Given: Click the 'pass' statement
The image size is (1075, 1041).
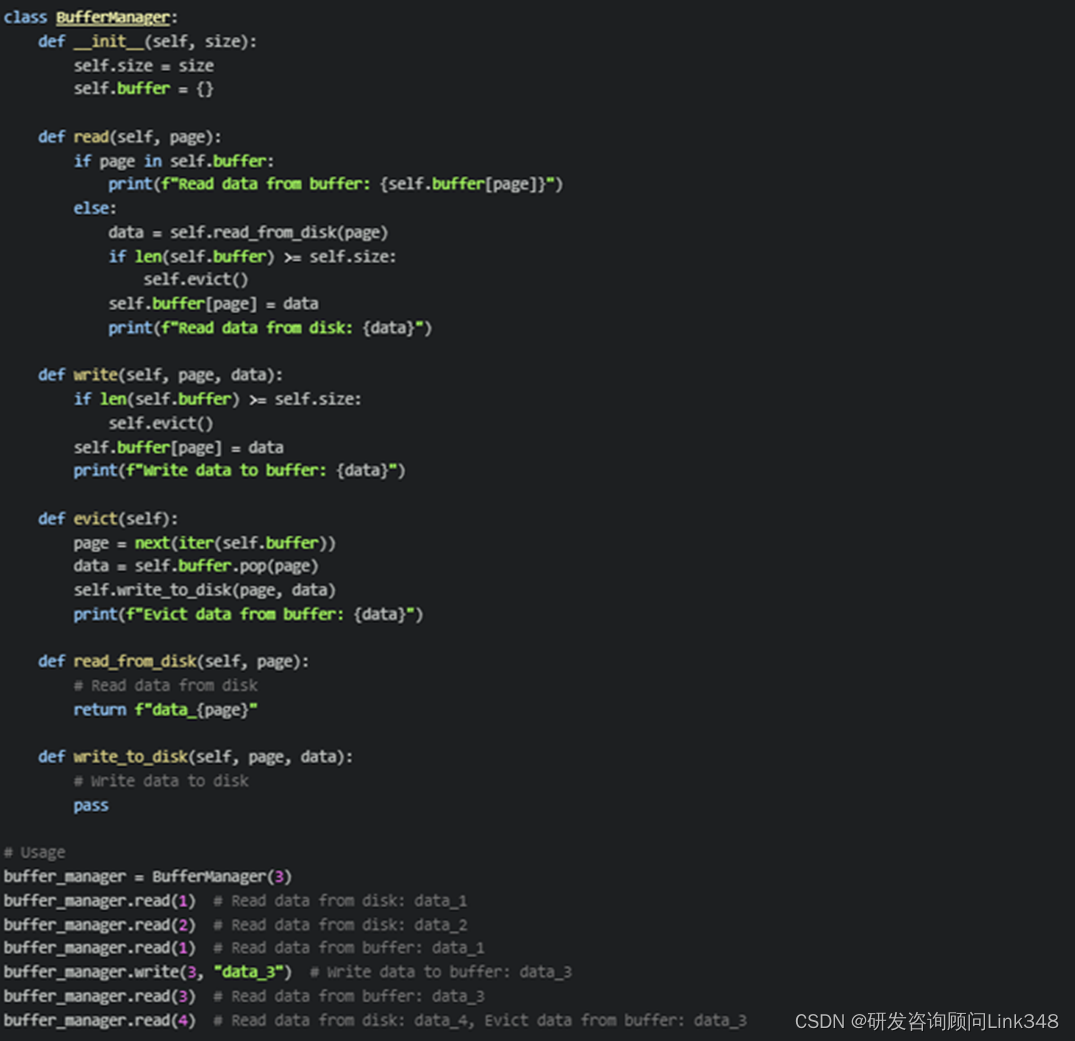Looking at the screenshot, I should tap(90, 804).
